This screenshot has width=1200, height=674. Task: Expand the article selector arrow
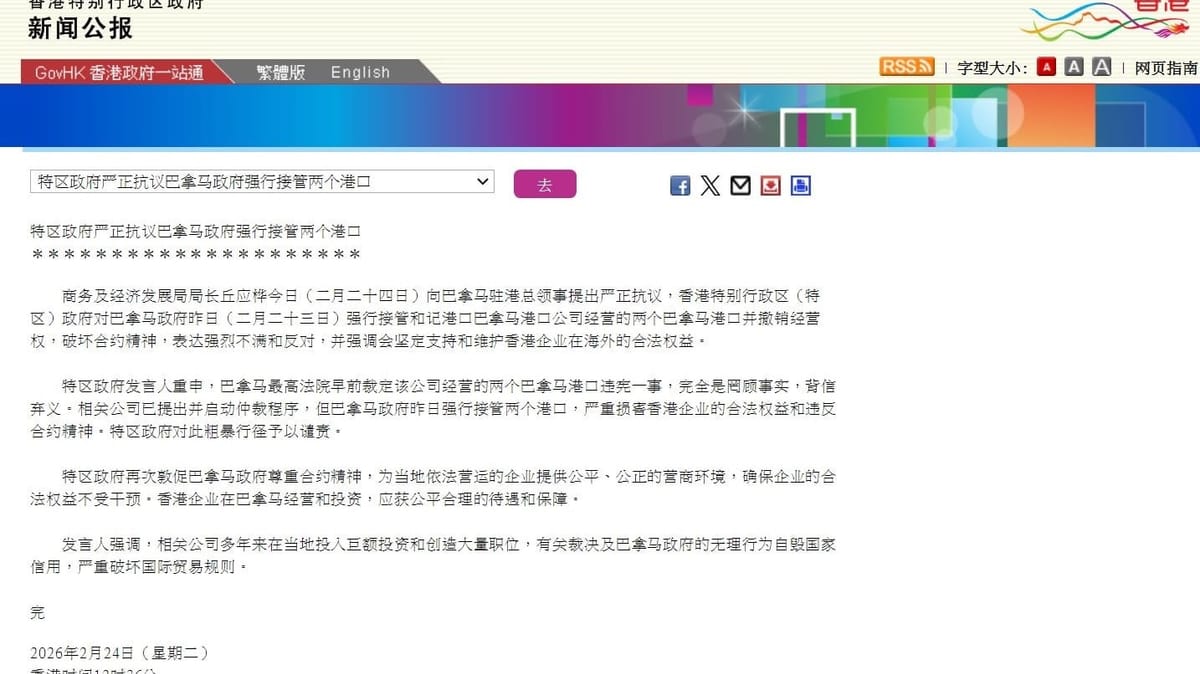pos(484,182)
